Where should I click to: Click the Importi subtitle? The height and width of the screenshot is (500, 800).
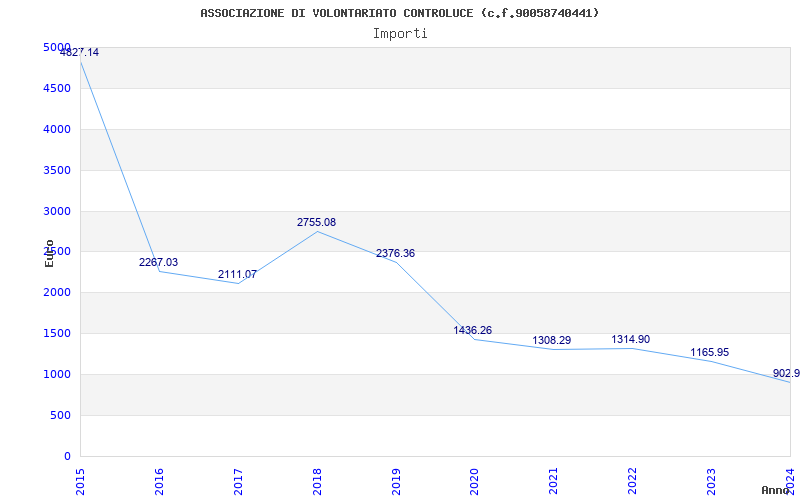pos(400,34)
